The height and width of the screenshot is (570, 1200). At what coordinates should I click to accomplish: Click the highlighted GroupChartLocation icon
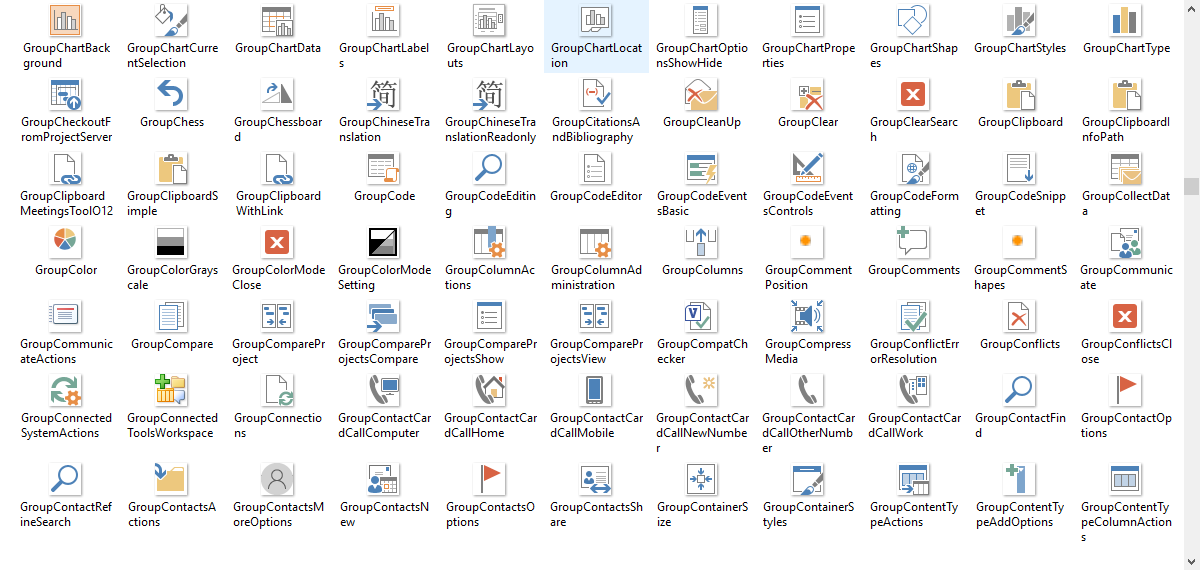[x=596, y=20]
